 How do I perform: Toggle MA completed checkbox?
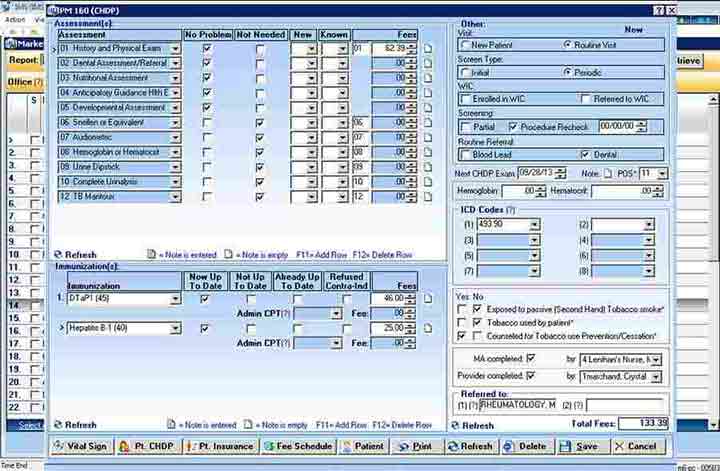tap(531, 358)
